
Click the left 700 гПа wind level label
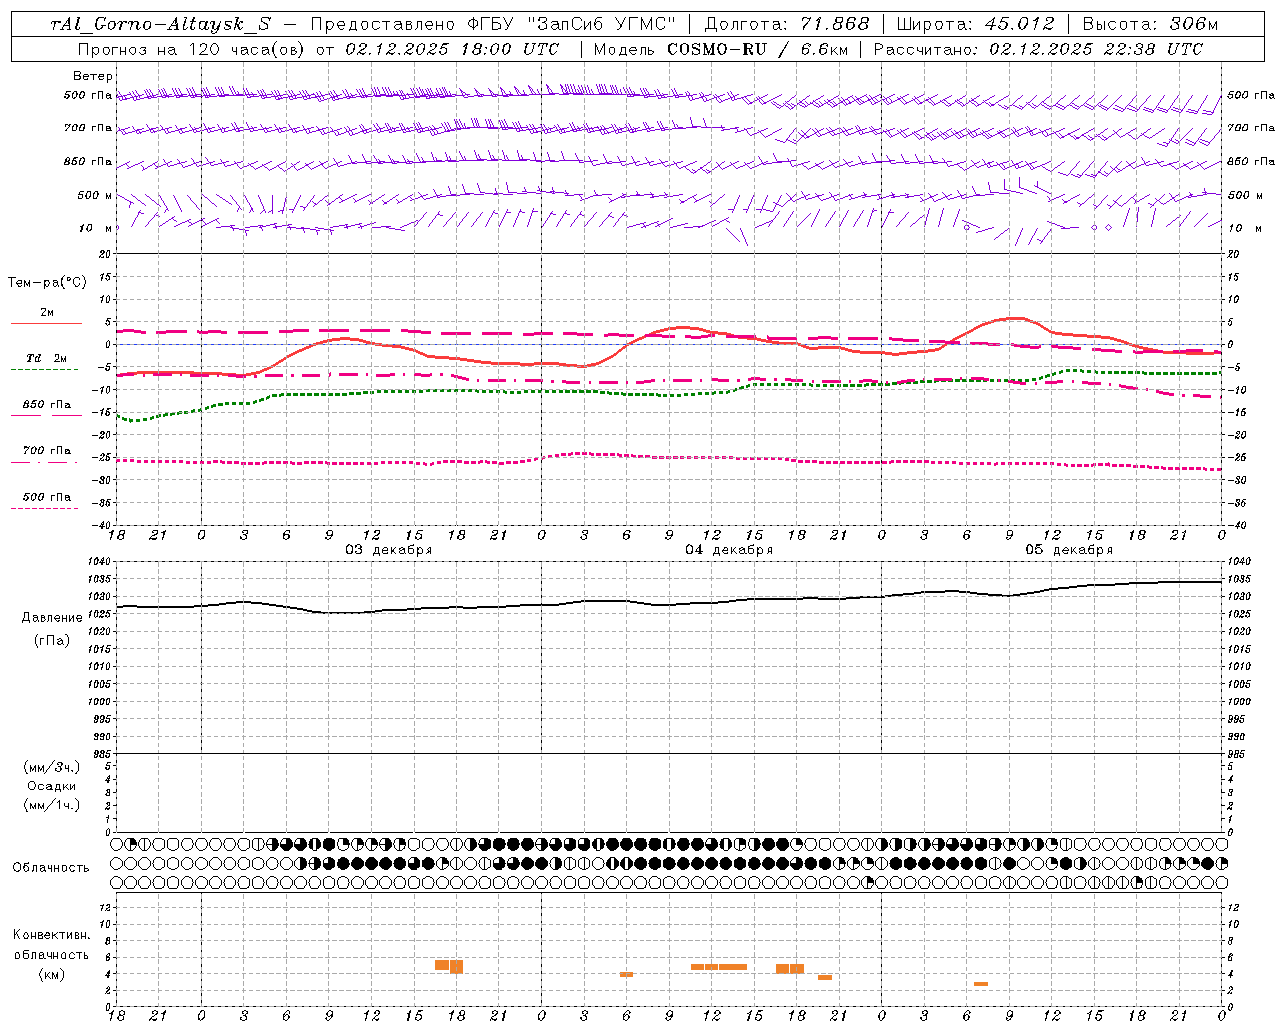[x=88, y=128]
